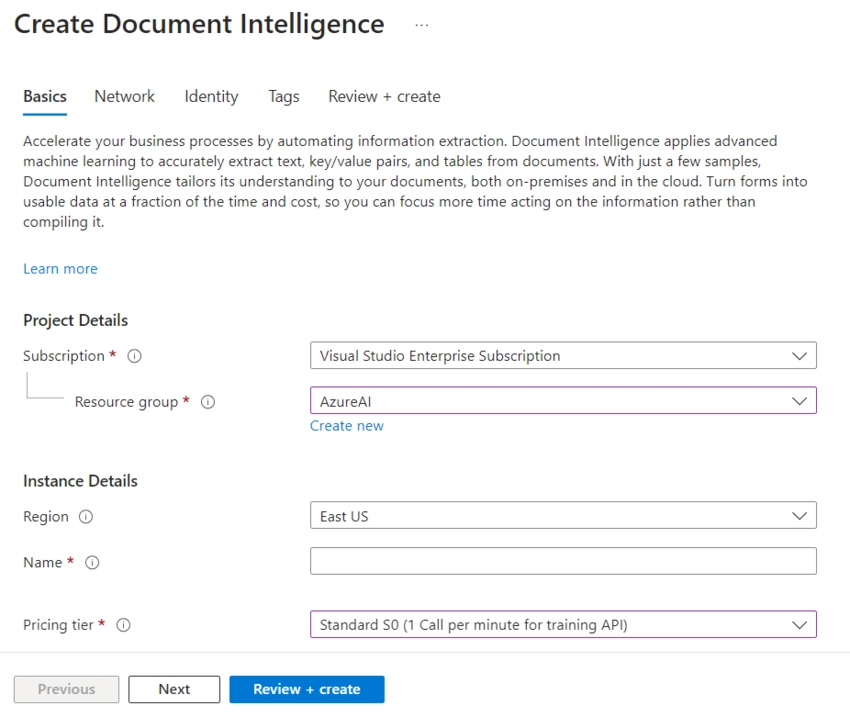850x717 pixels.
Task: Switch to the Review + create tab
Action: [x=384, y=96]
